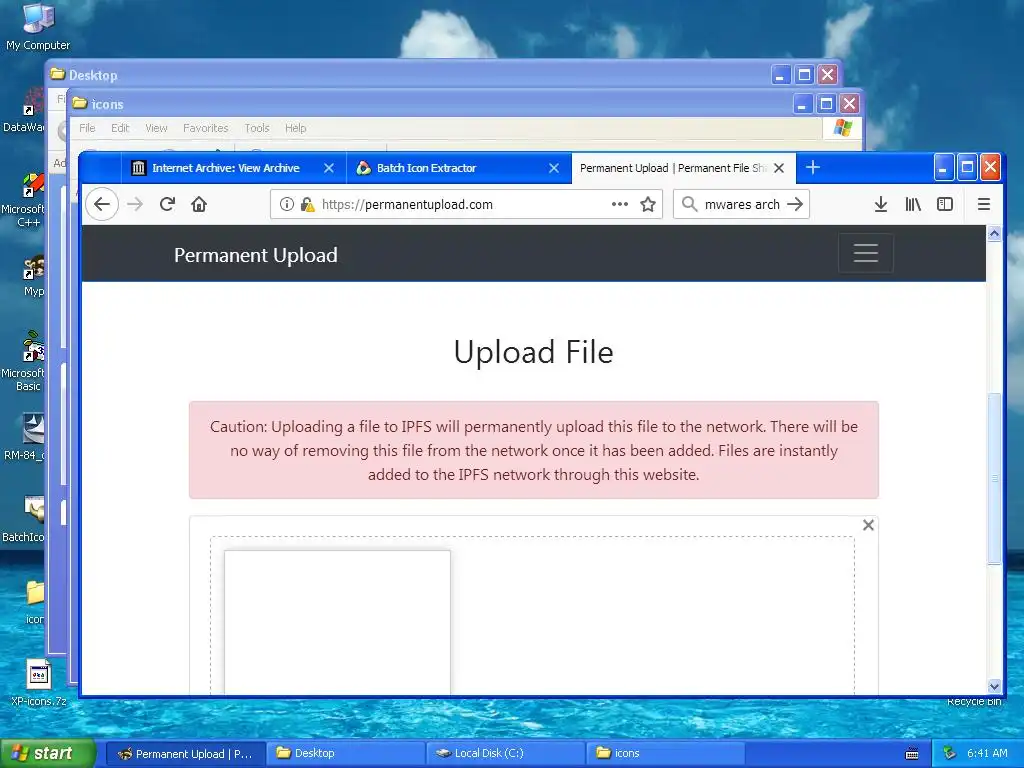The image size is (1024, 768).
Task: Open Tools menu in icons window
Action: click(257, 128)
